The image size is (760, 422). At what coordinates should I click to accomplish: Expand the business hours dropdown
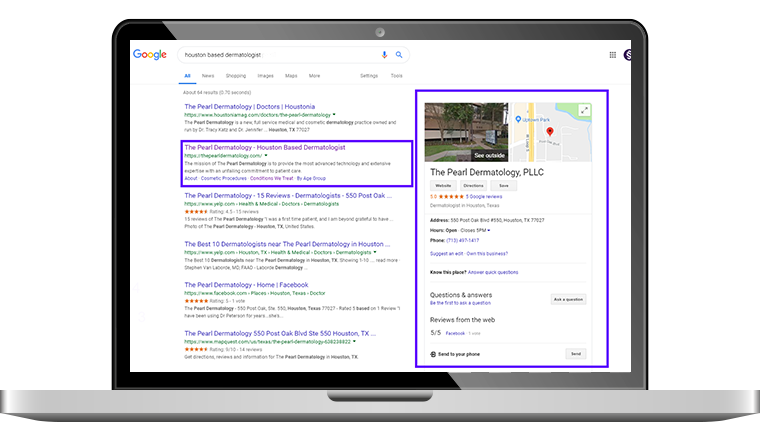(489, 231)
